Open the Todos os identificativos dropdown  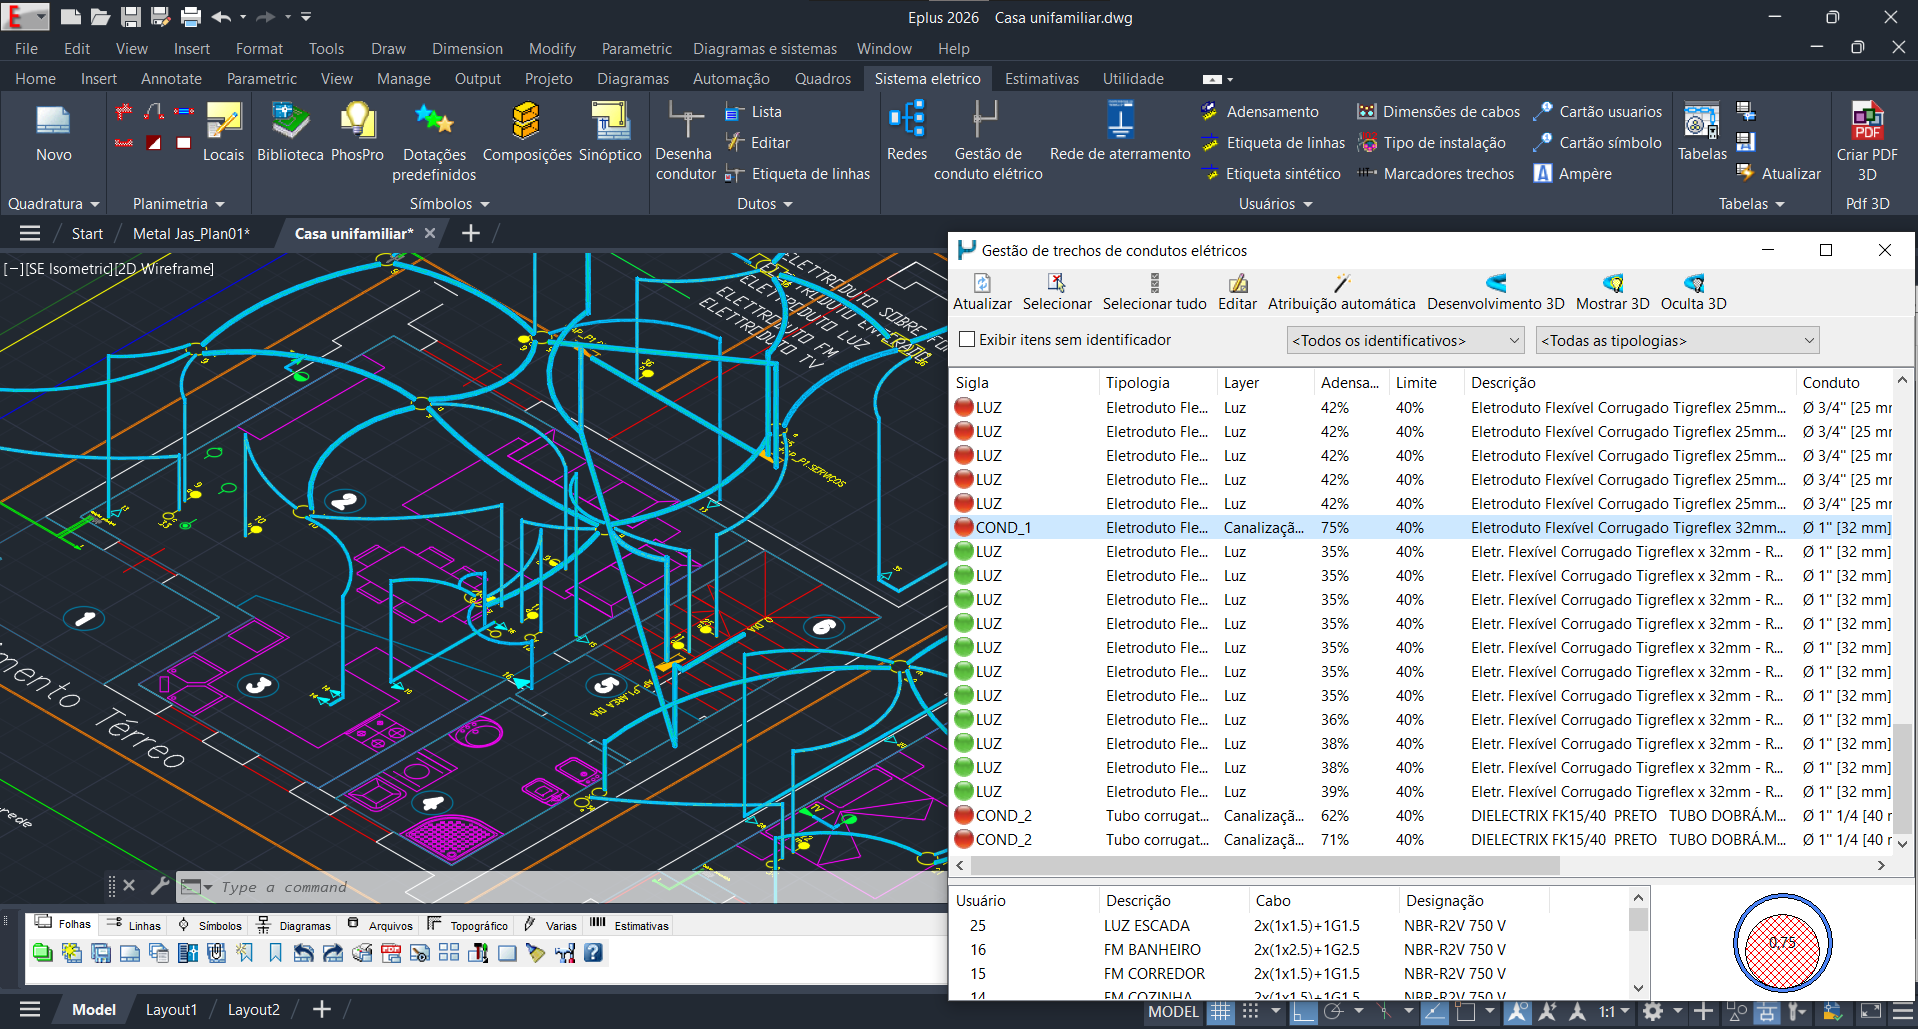(x=1405, y=341)
